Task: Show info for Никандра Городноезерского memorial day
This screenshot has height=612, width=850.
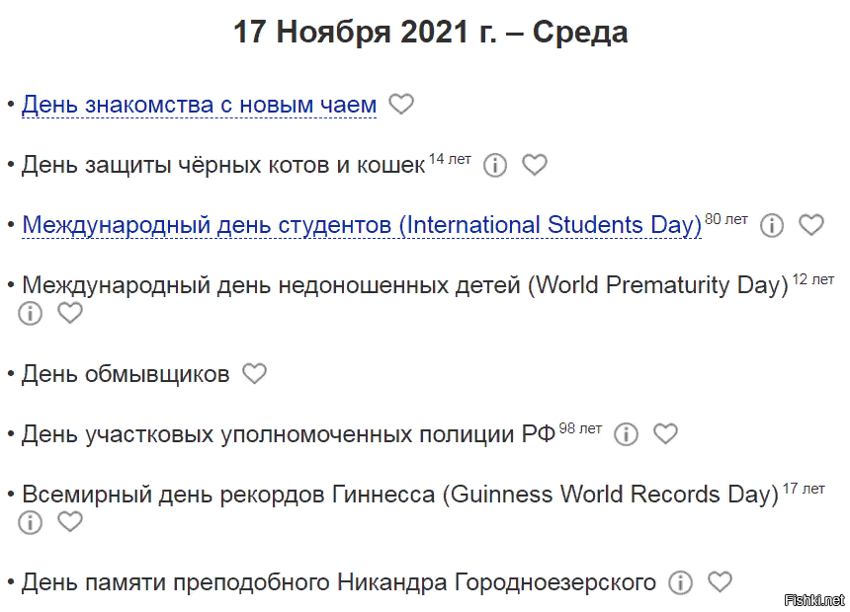Action: click(680, 583)
